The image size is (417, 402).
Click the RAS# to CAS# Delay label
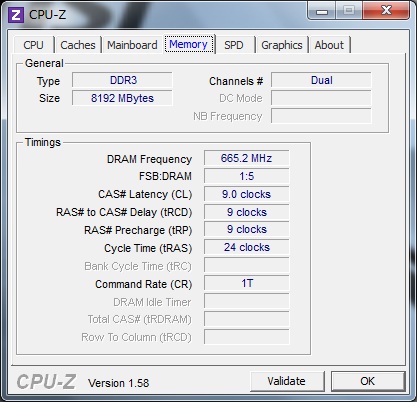[124, 212]
